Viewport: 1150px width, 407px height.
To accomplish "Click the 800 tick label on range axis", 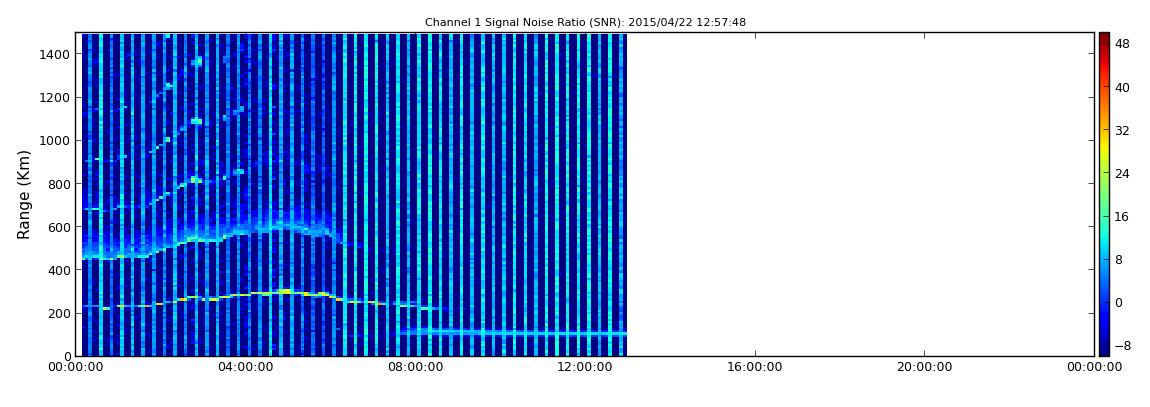I will (x=59, y=184).
